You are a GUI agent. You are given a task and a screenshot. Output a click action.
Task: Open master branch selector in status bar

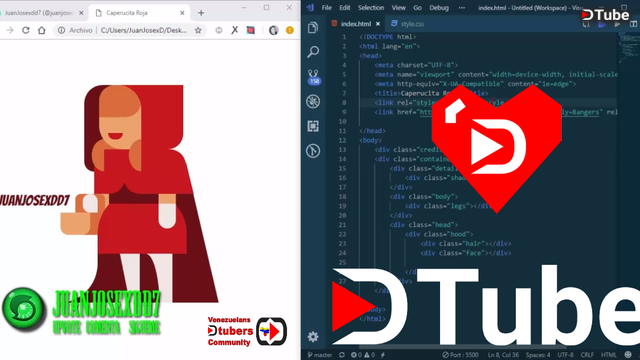(x=320, y=355)
